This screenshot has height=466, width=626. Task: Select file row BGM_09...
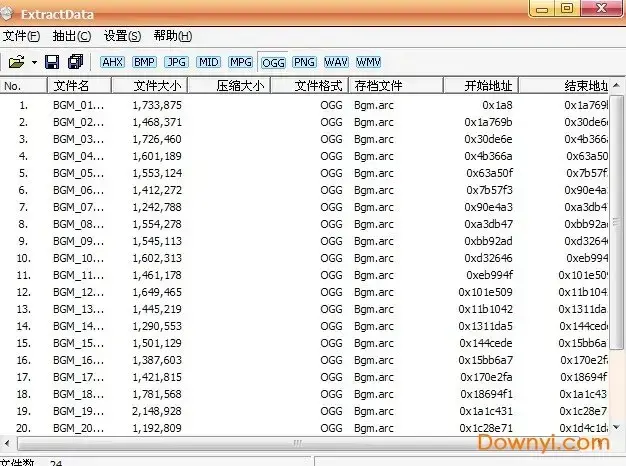[x=304, y=241]
